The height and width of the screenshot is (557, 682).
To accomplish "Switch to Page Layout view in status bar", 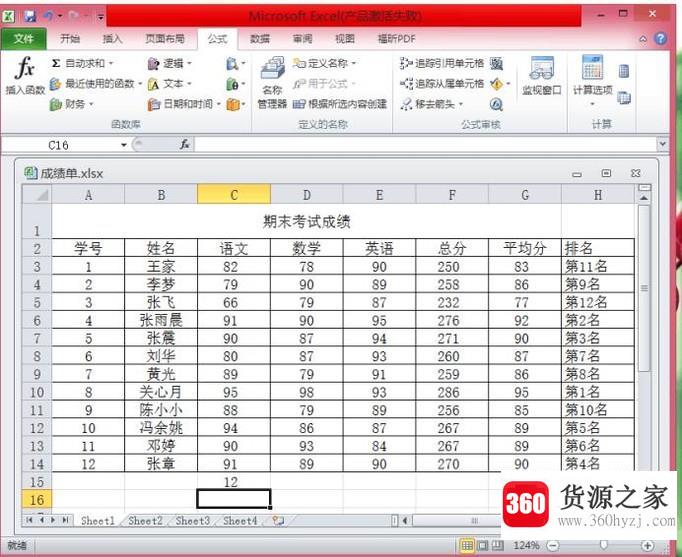I will pos(482,545).
